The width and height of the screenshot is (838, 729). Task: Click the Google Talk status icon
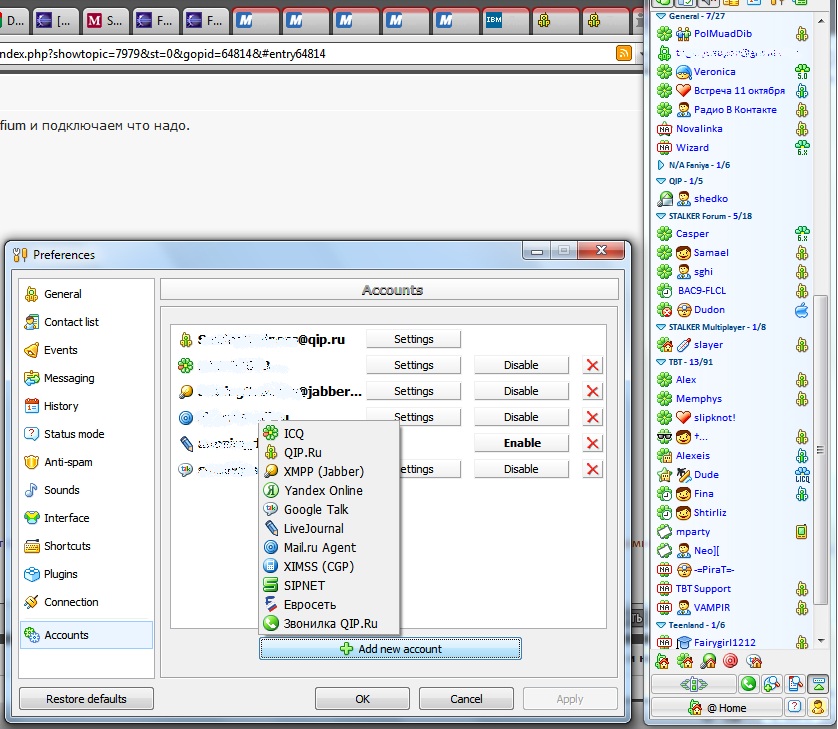(754, 661)
